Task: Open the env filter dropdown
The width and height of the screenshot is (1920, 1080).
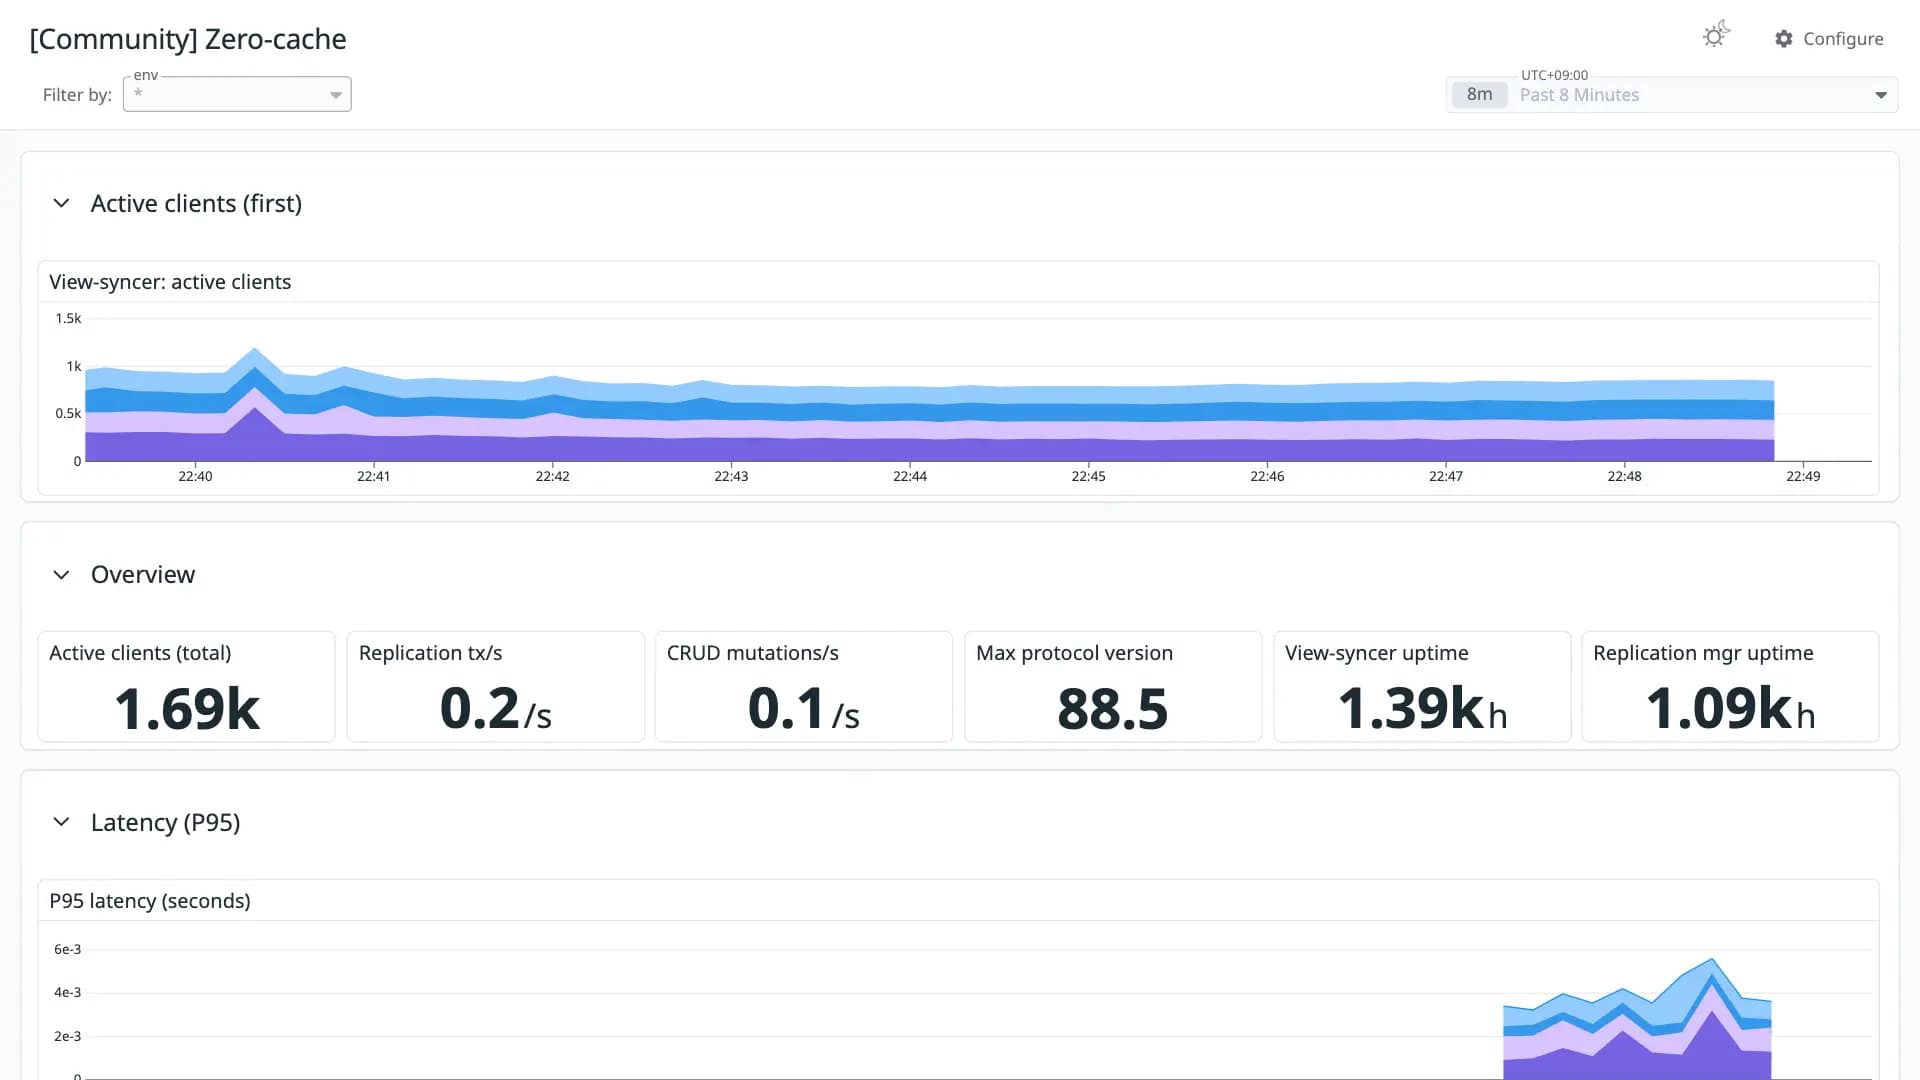Action: point(237,94)
